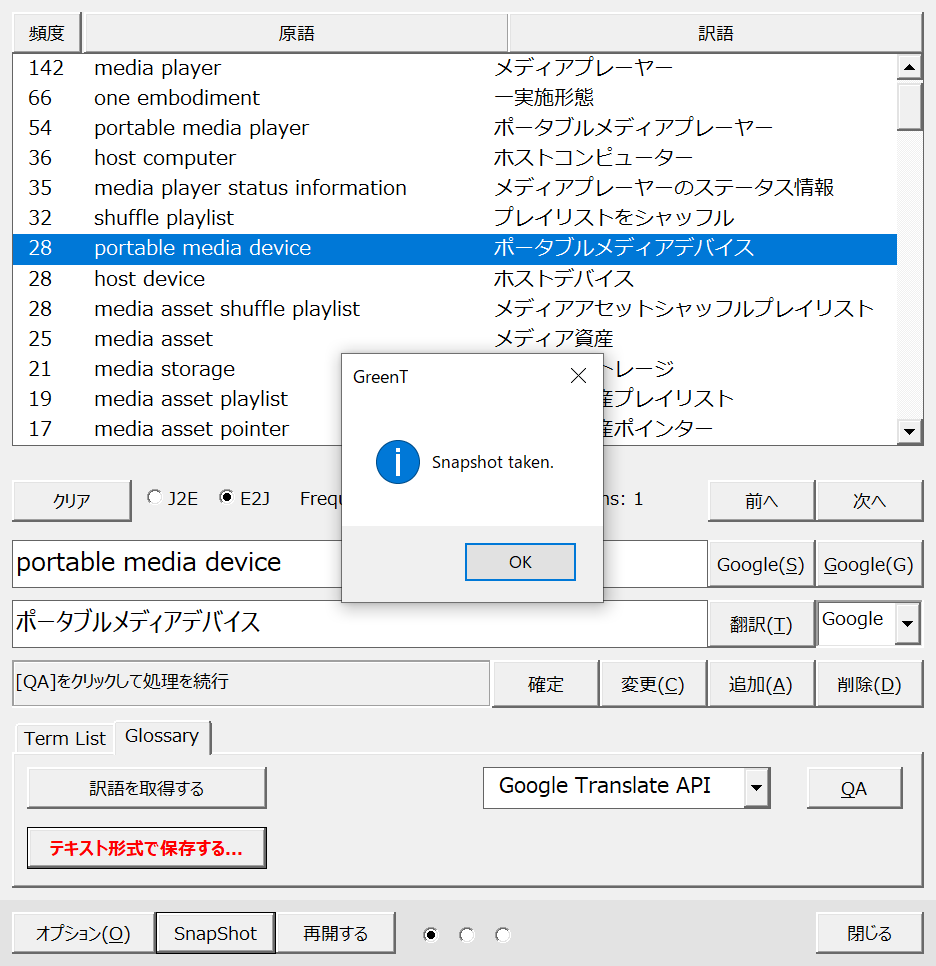
Task: Click the source term input field
Action: coord(170,563)
